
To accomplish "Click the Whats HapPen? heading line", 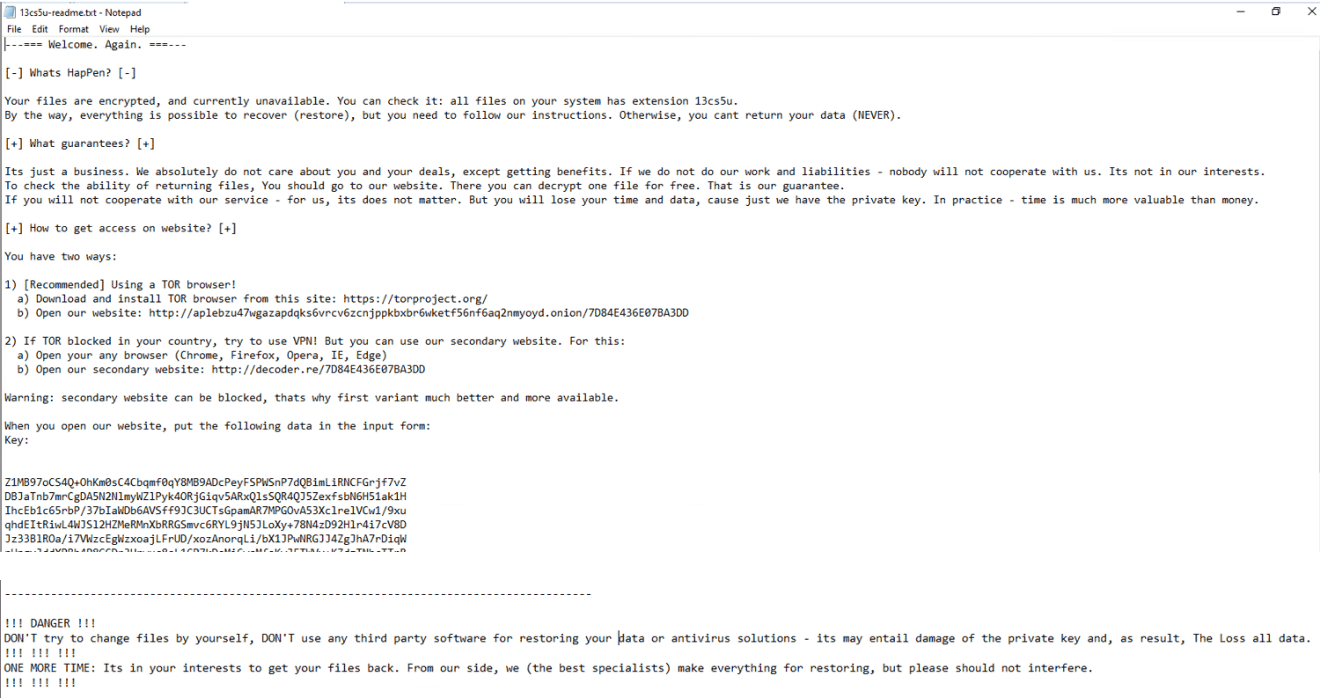I will [70, 72].
